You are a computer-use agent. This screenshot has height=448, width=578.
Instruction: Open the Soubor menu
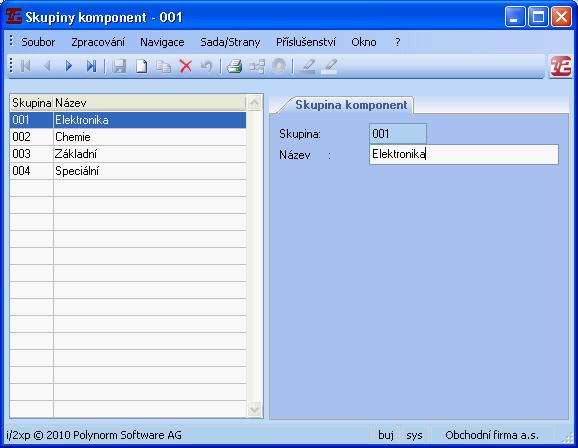coord(38,42)
